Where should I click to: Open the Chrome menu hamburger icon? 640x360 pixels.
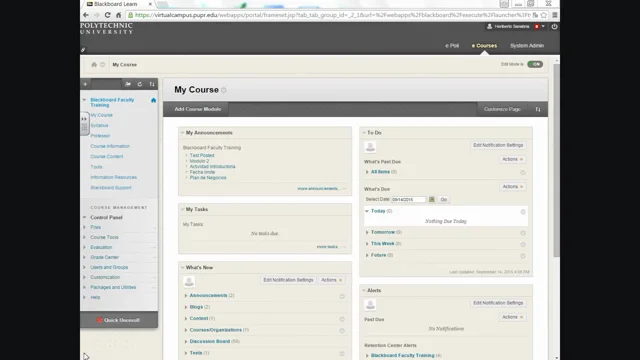pyautogui.click(x=555, y=15)
